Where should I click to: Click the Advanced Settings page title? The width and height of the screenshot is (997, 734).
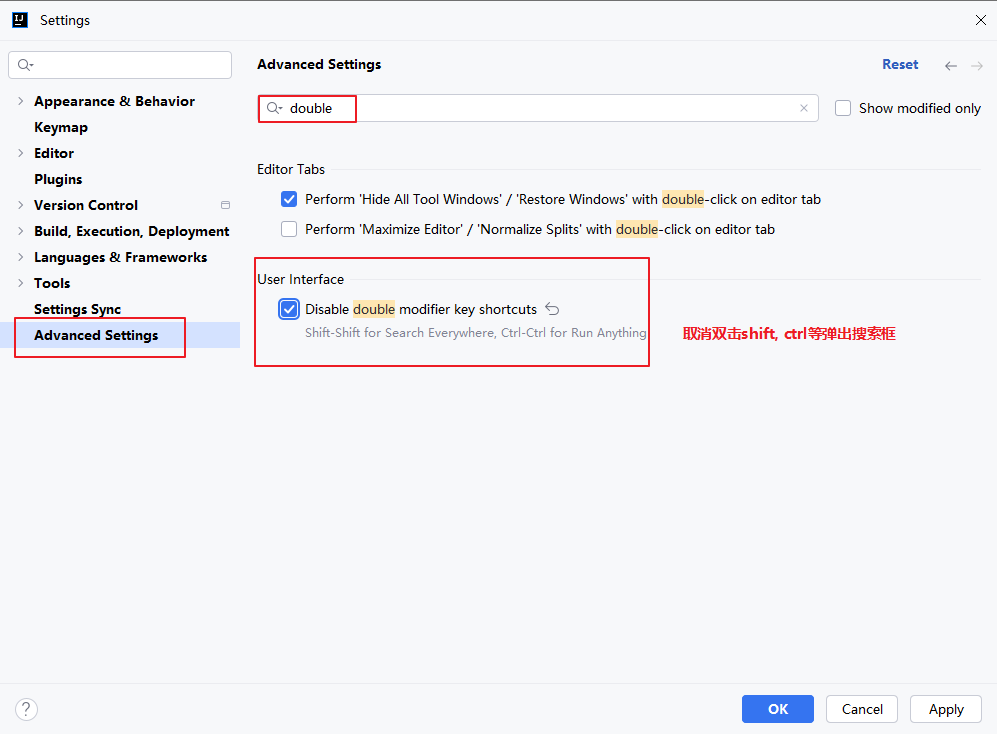pyautogui.click(x=319, y=64)
